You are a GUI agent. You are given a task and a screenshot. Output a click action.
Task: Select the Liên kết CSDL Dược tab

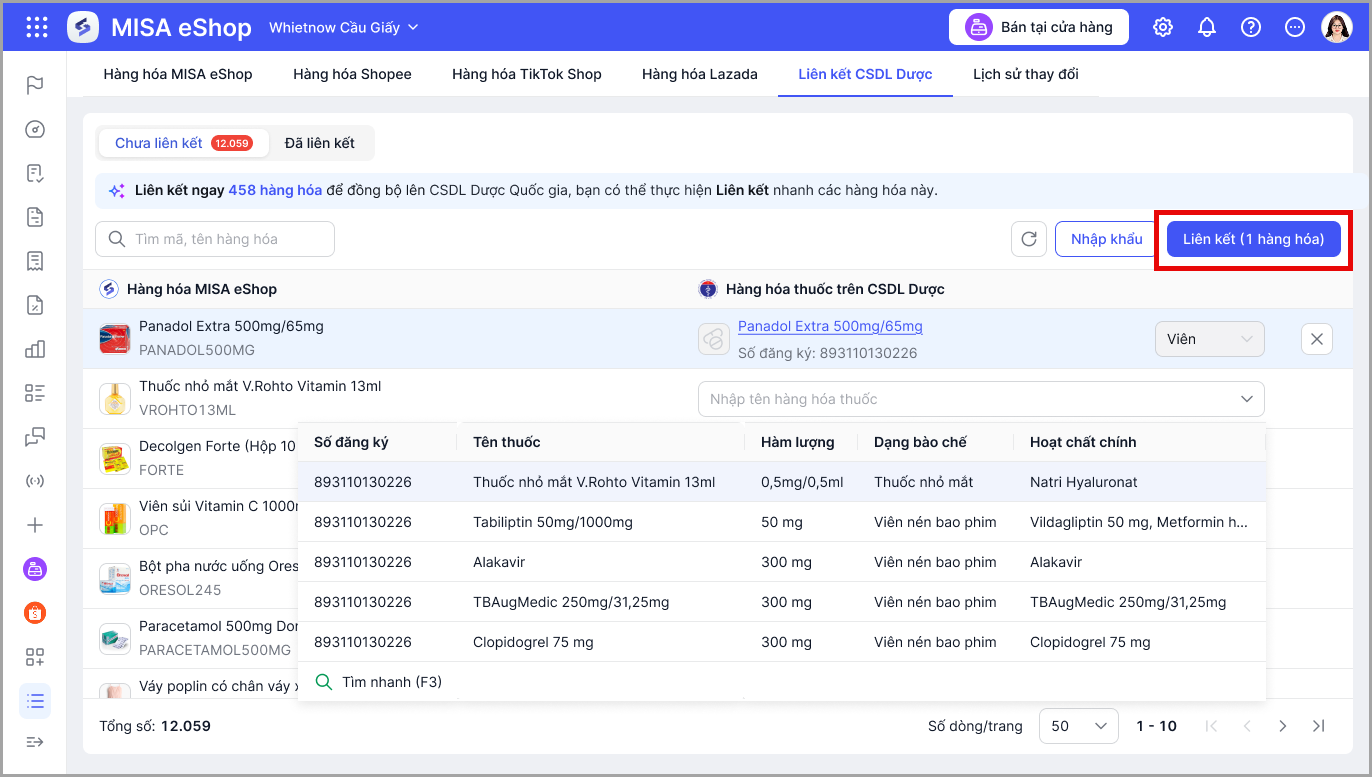pos(866,74)
